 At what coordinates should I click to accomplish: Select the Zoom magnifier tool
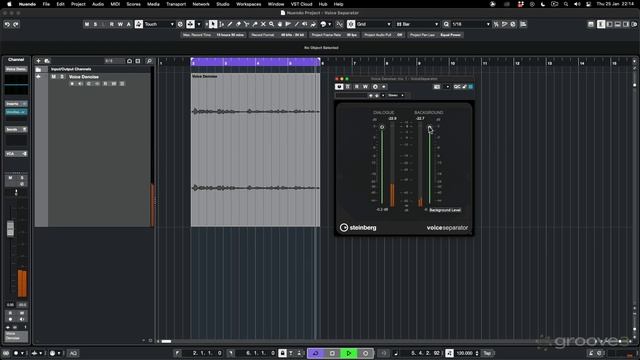(x=271, y=24)
